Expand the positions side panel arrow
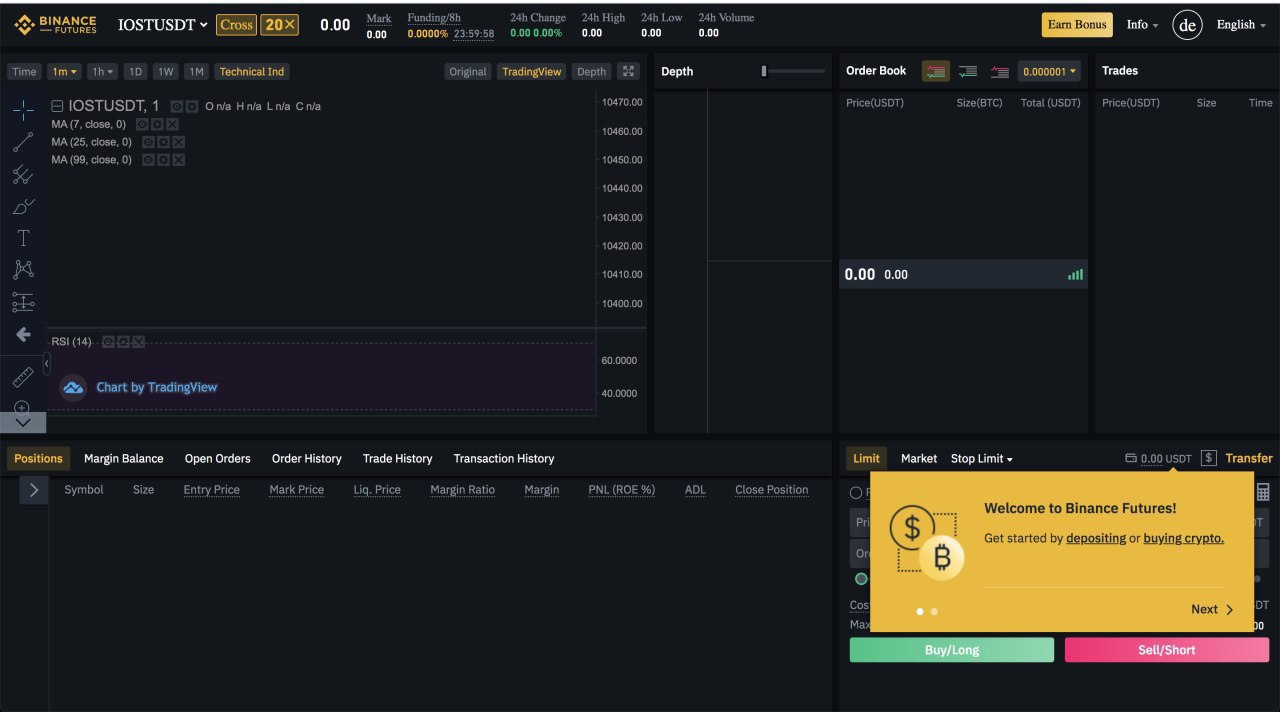 34,490
